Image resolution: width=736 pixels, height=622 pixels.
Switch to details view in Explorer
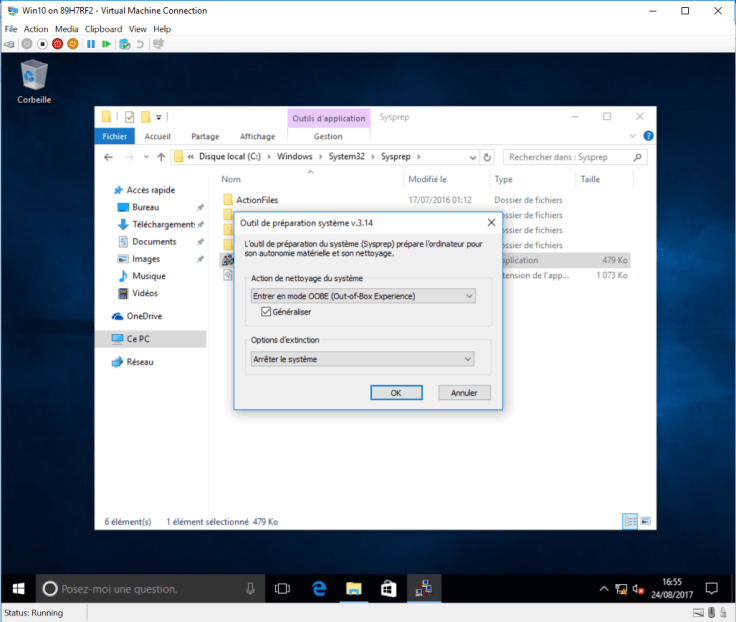point(630,521)
